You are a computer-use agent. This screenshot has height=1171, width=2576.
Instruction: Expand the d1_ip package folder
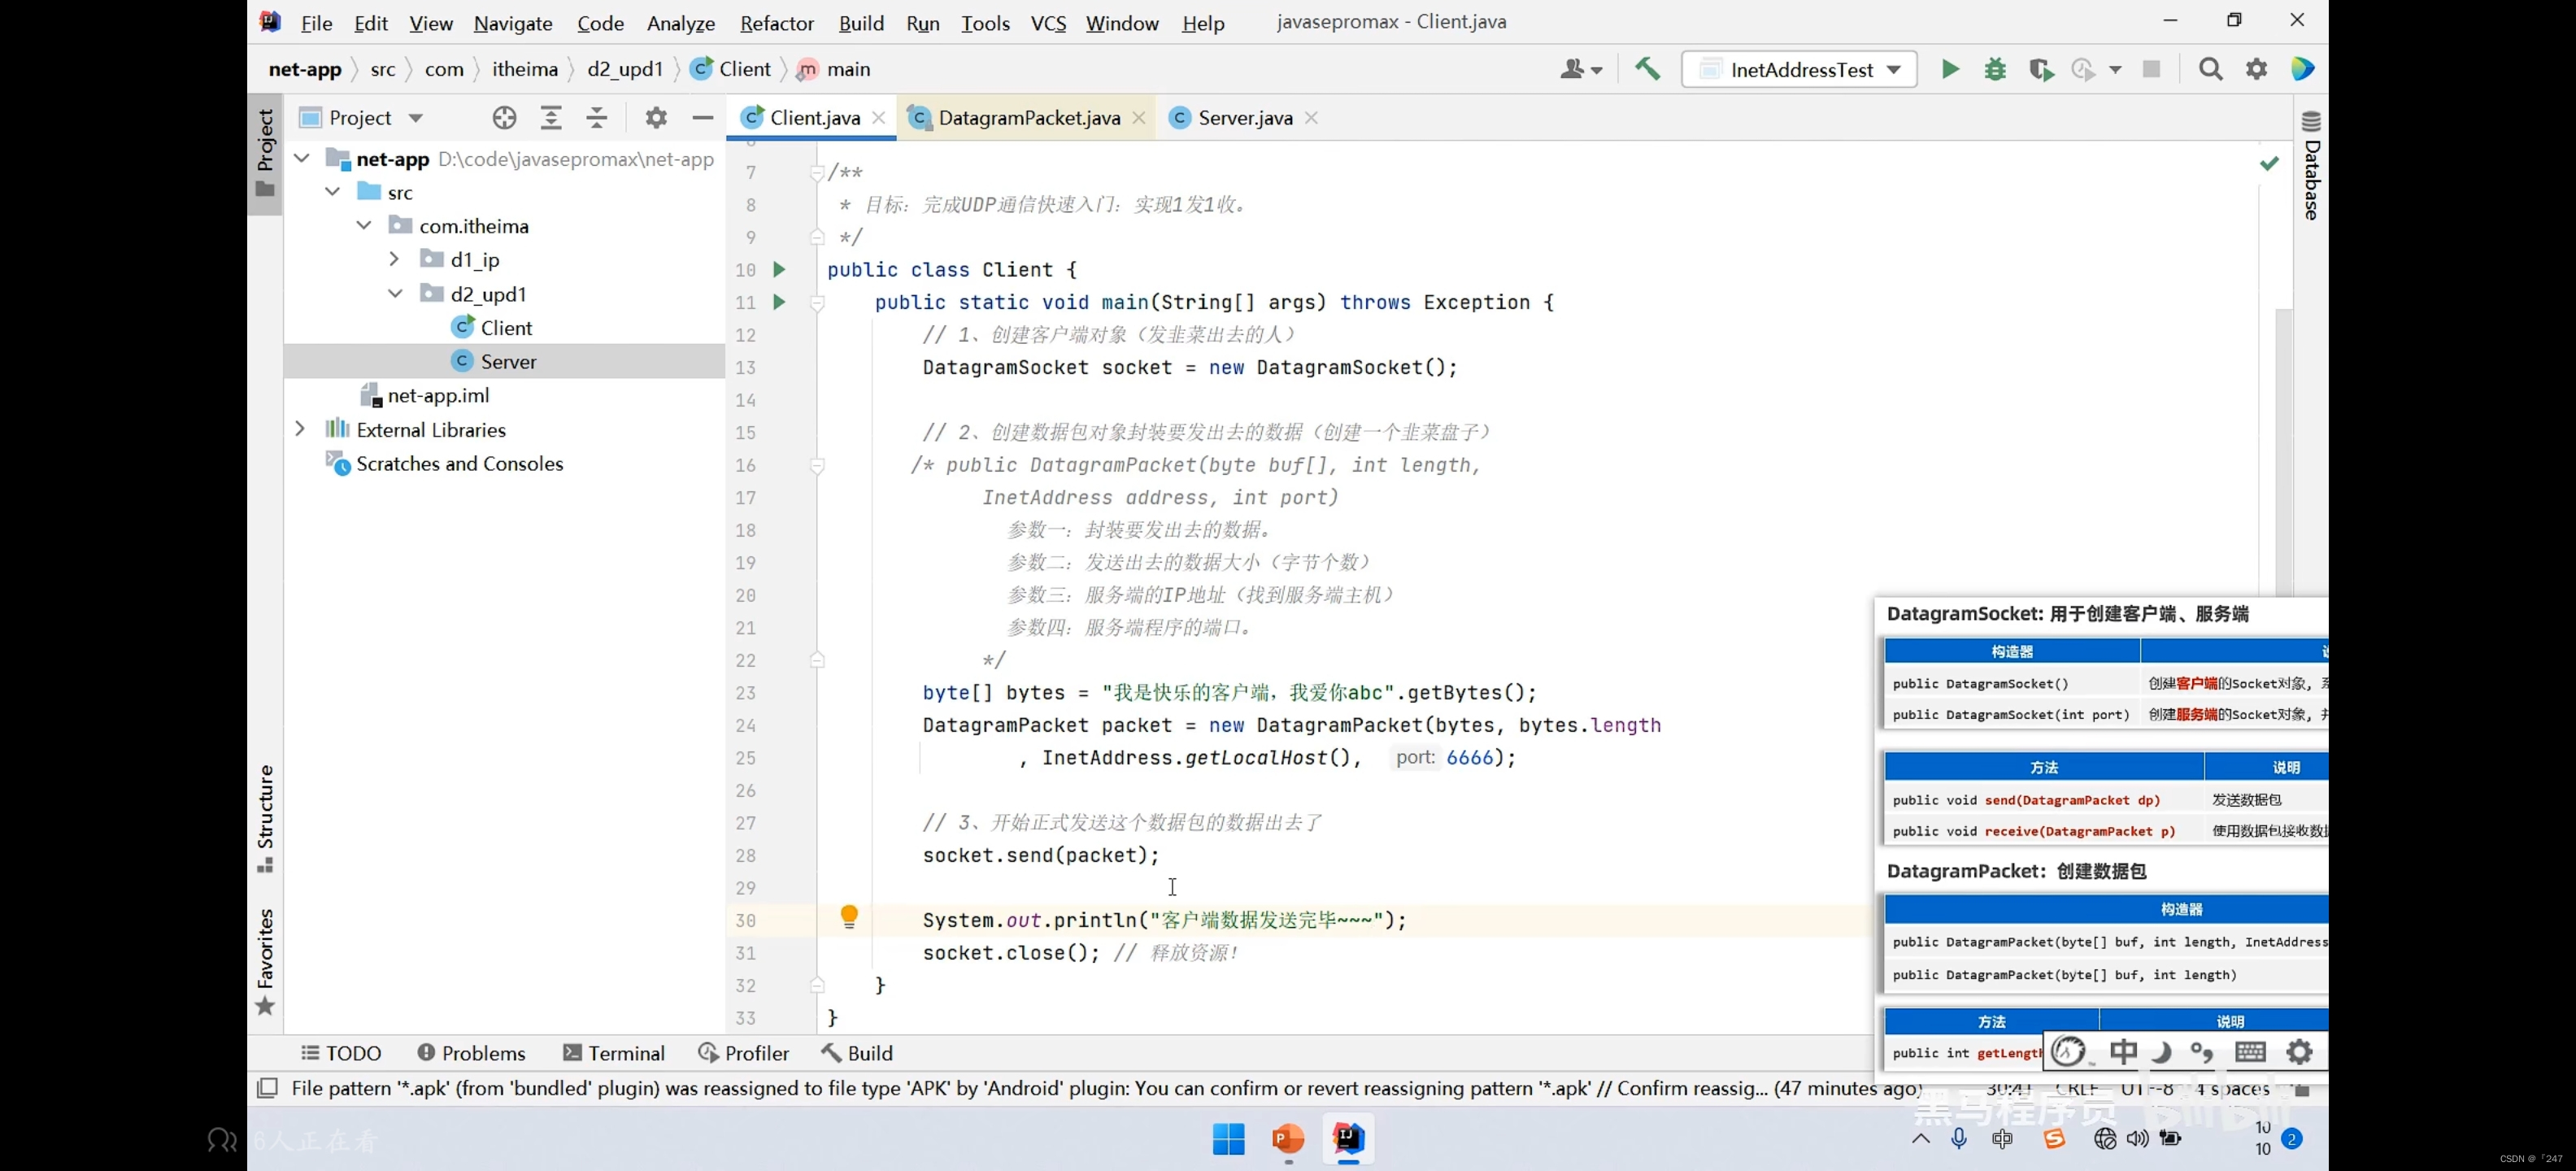pyautogui.click(x=393, y=259)
